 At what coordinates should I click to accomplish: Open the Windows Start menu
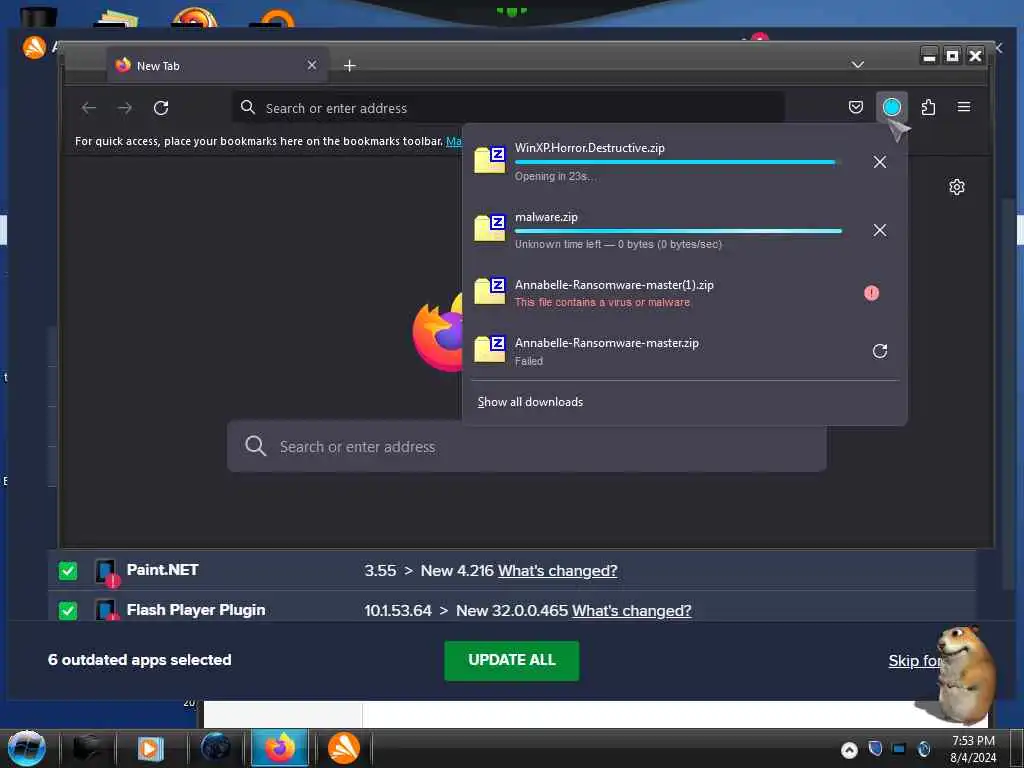point(27,748)
